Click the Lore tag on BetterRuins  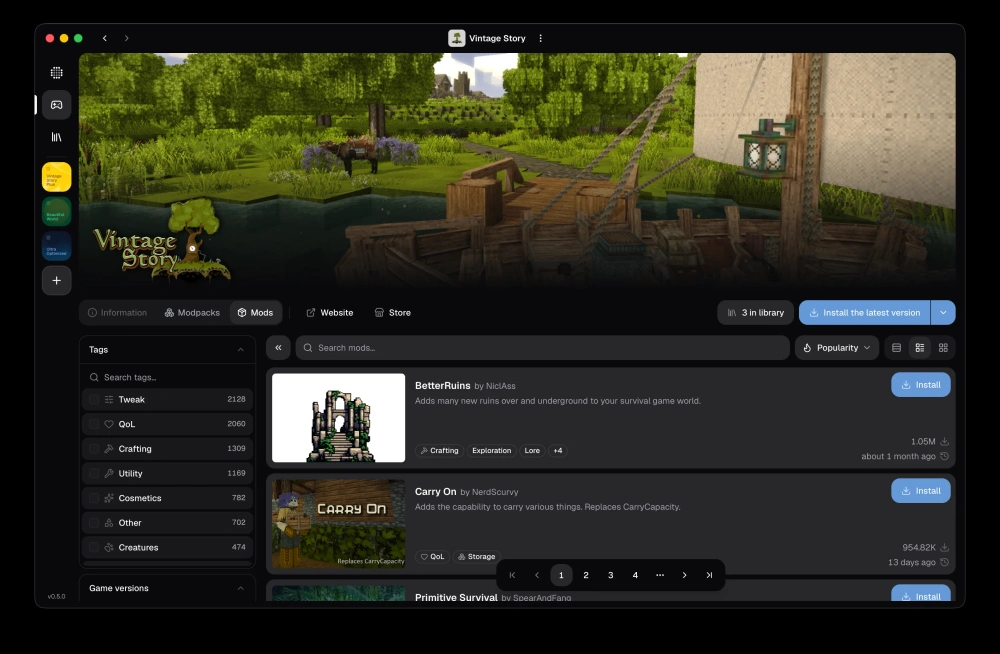pos(532,450)
